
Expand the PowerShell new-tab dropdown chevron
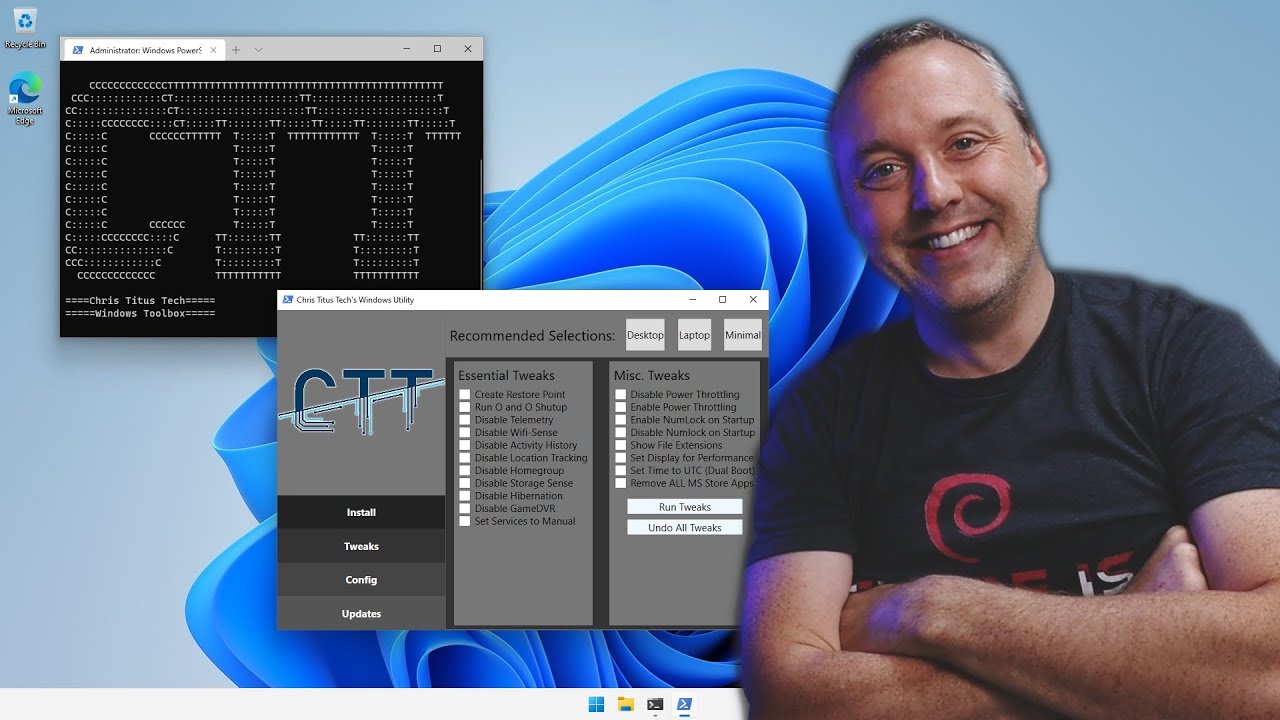click(258, 49)
